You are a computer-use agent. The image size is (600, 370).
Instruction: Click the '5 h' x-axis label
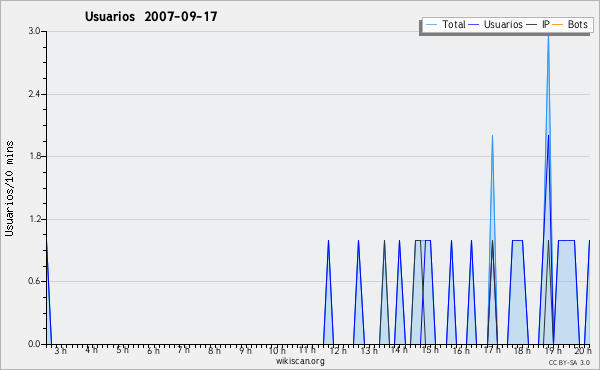(x=122, y=350)
